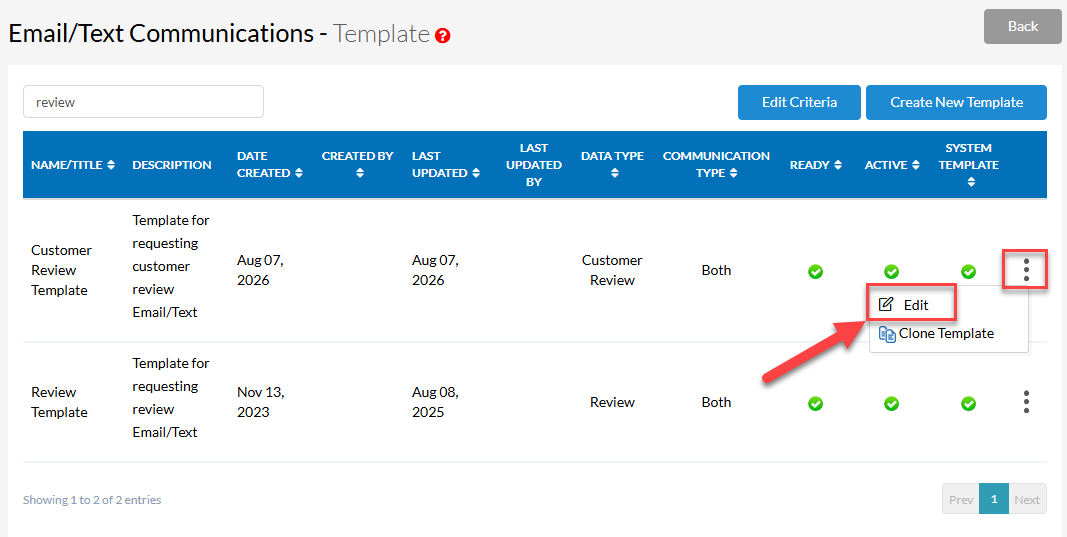Click Ready checkmark for Customer Review Template
This screenshot has height=537, width=1067.
coord(815,272)
